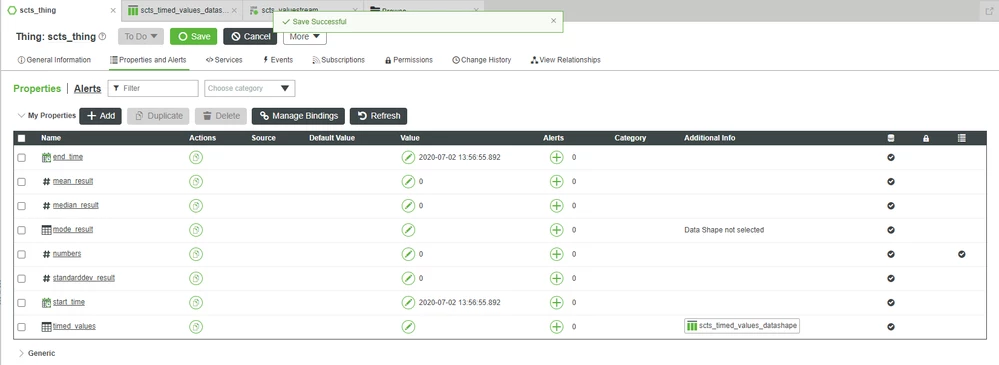The height and width of the screenshot is (365, 999).
Task: Edit value pencil for end_time
Action: coord(408,157)
